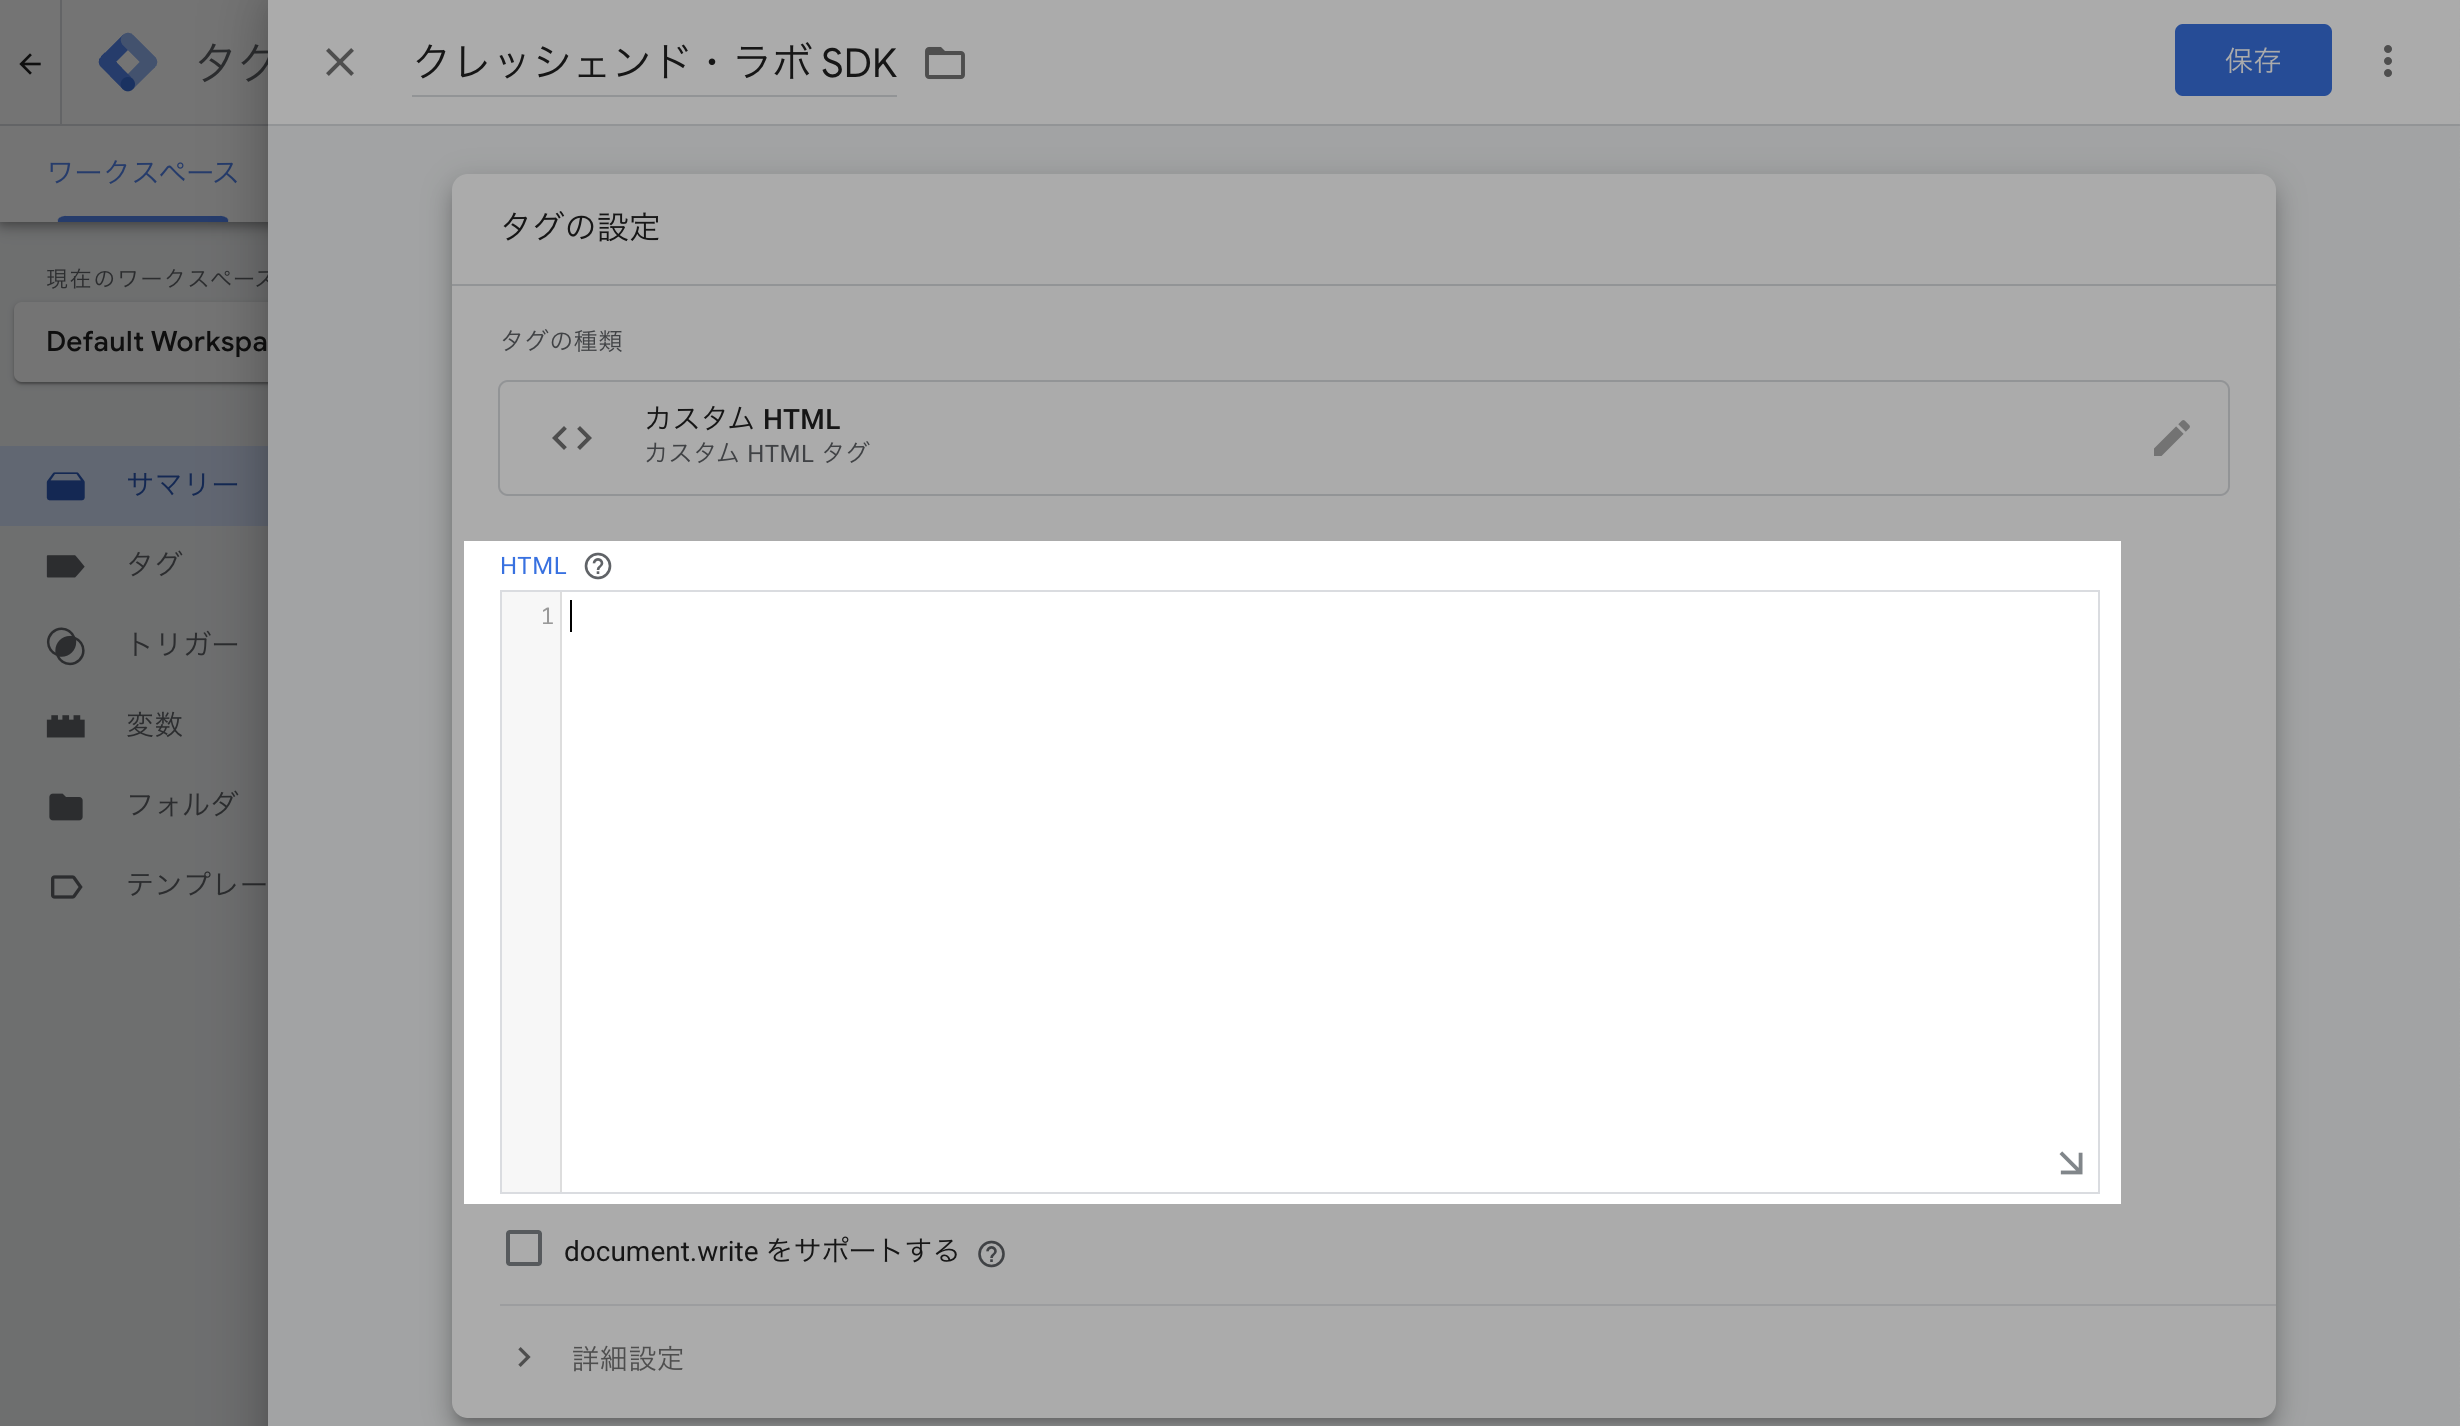Switch to the ワークスペース tab
Image resolution: width=2460 pixels, height=1426 pixels.
[x=143, y=172]
